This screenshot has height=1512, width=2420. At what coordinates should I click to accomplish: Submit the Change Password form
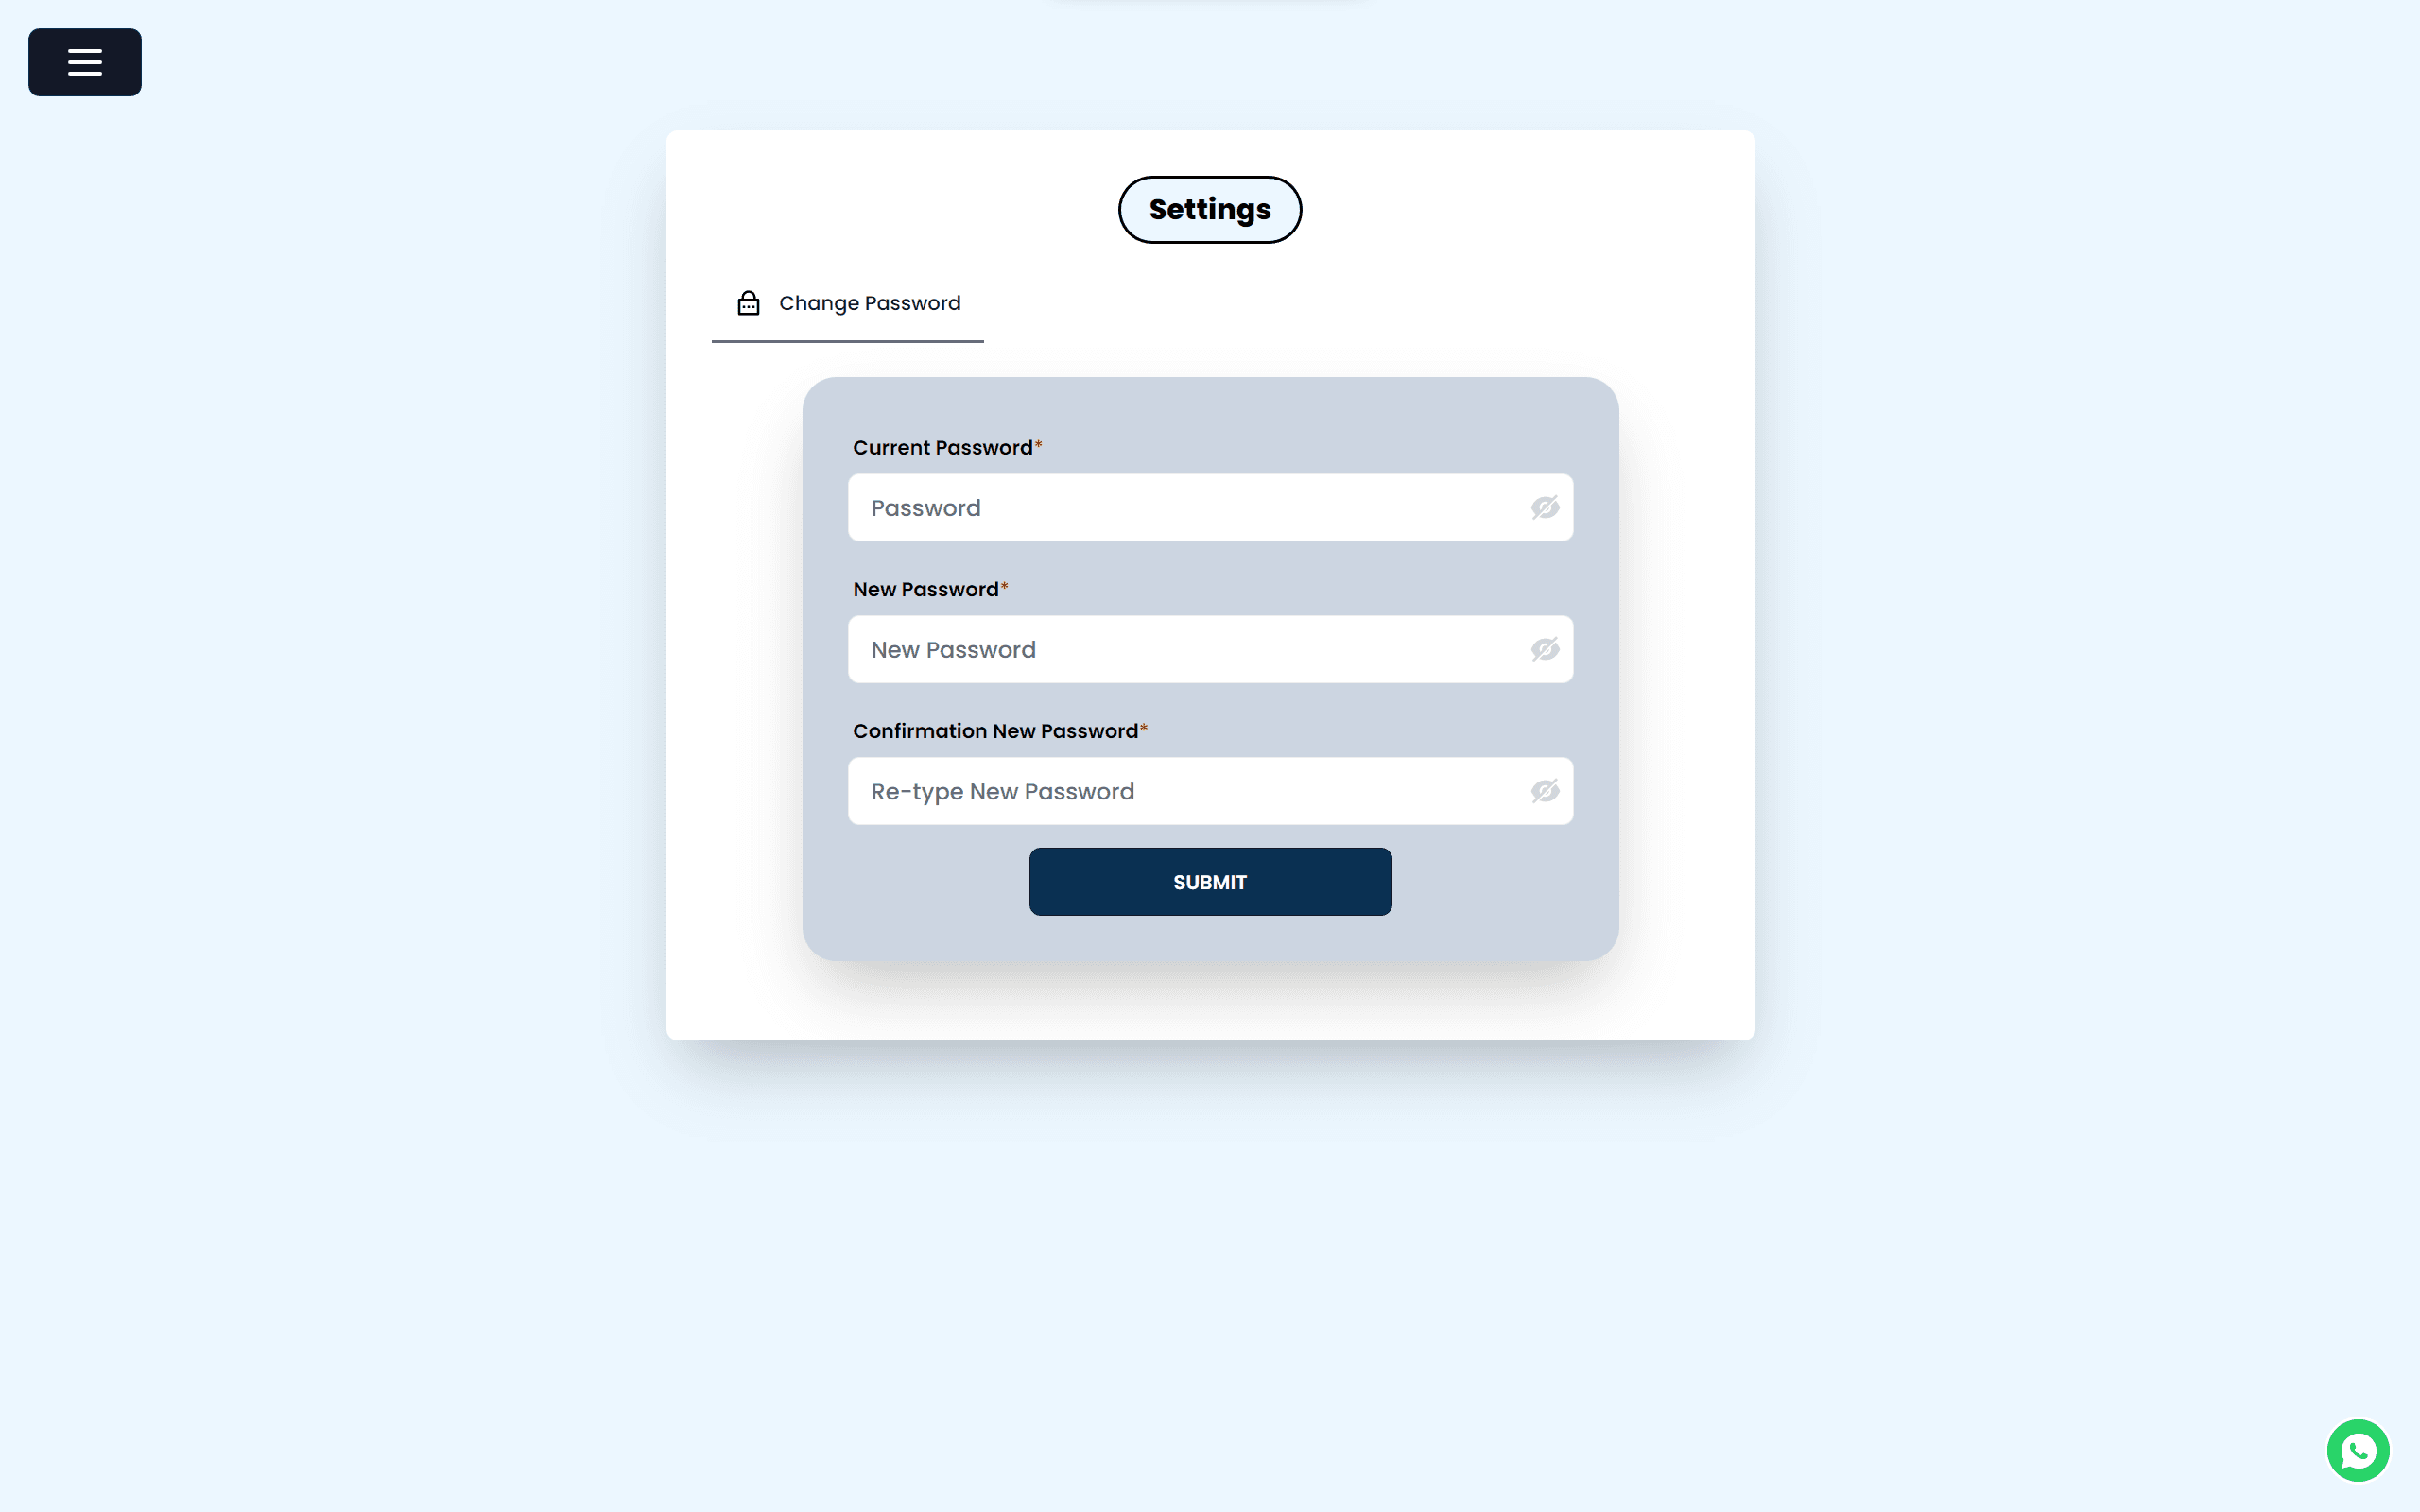pos(1209,882)
